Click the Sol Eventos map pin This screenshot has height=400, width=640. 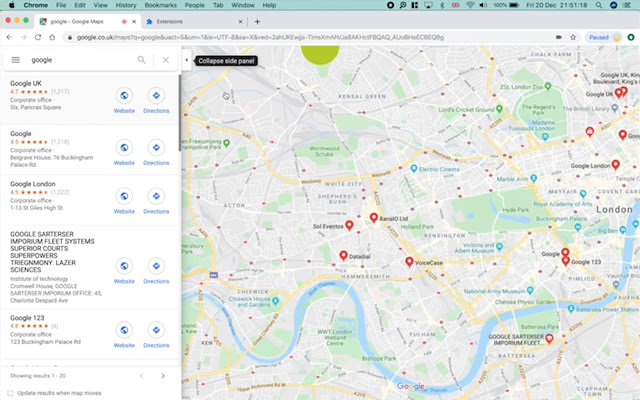pos(349,225)
